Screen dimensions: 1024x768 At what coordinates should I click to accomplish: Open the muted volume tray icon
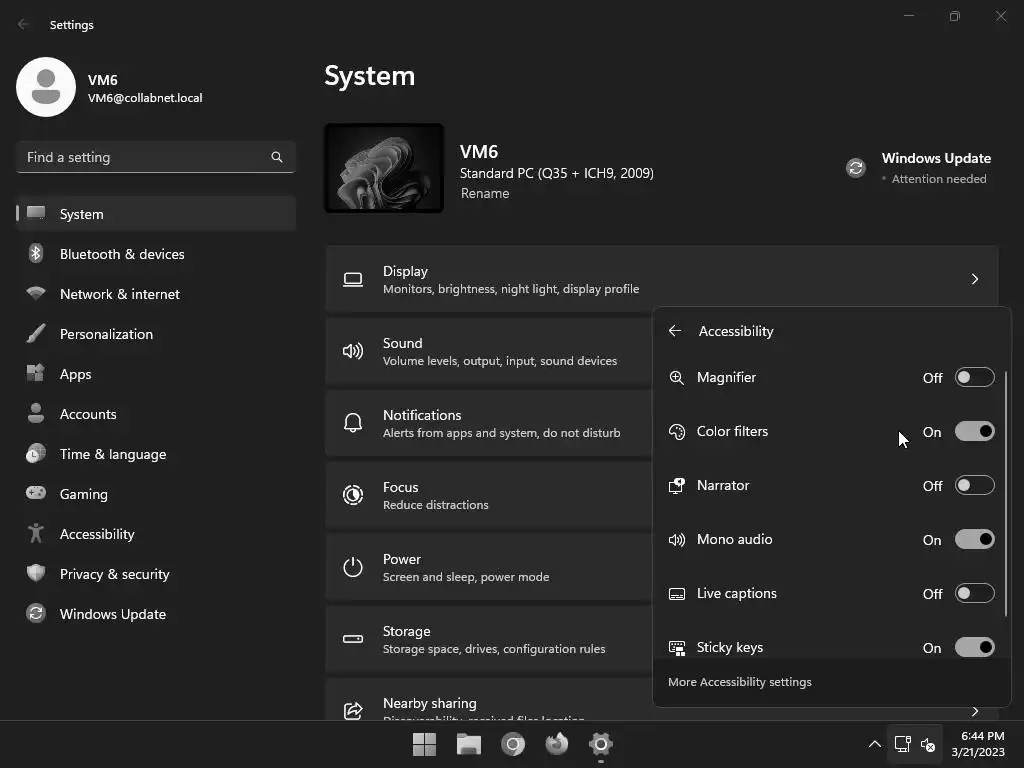928,744
